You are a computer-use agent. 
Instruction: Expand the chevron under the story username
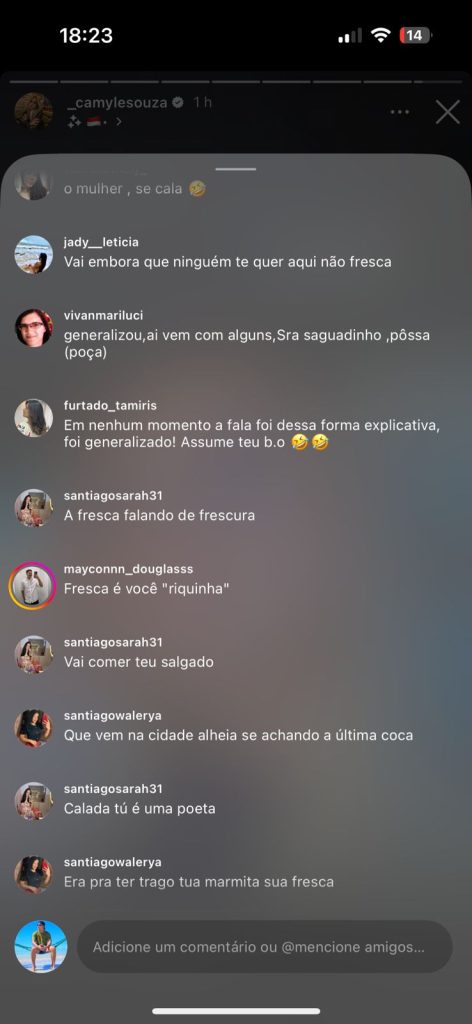tap(119, 122)
